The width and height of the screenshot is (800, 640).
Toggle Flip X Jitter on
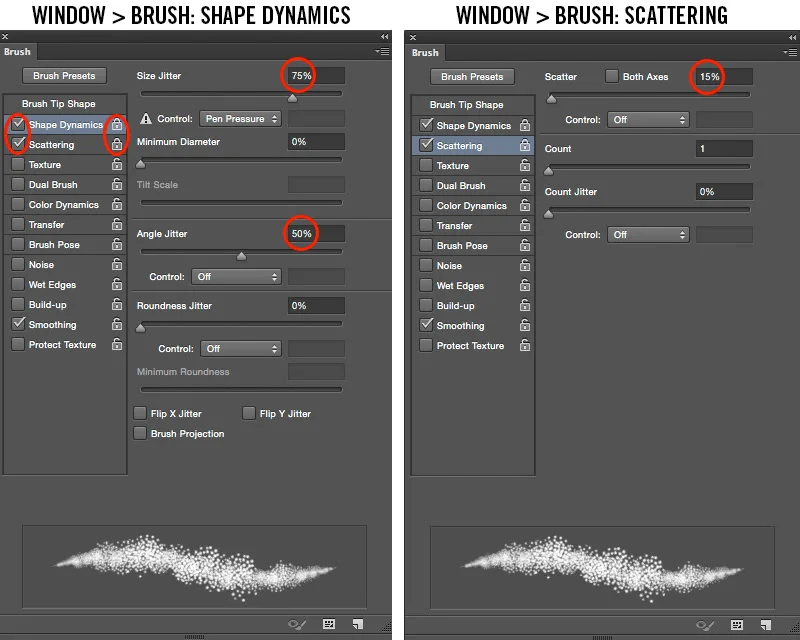point(141,412)
